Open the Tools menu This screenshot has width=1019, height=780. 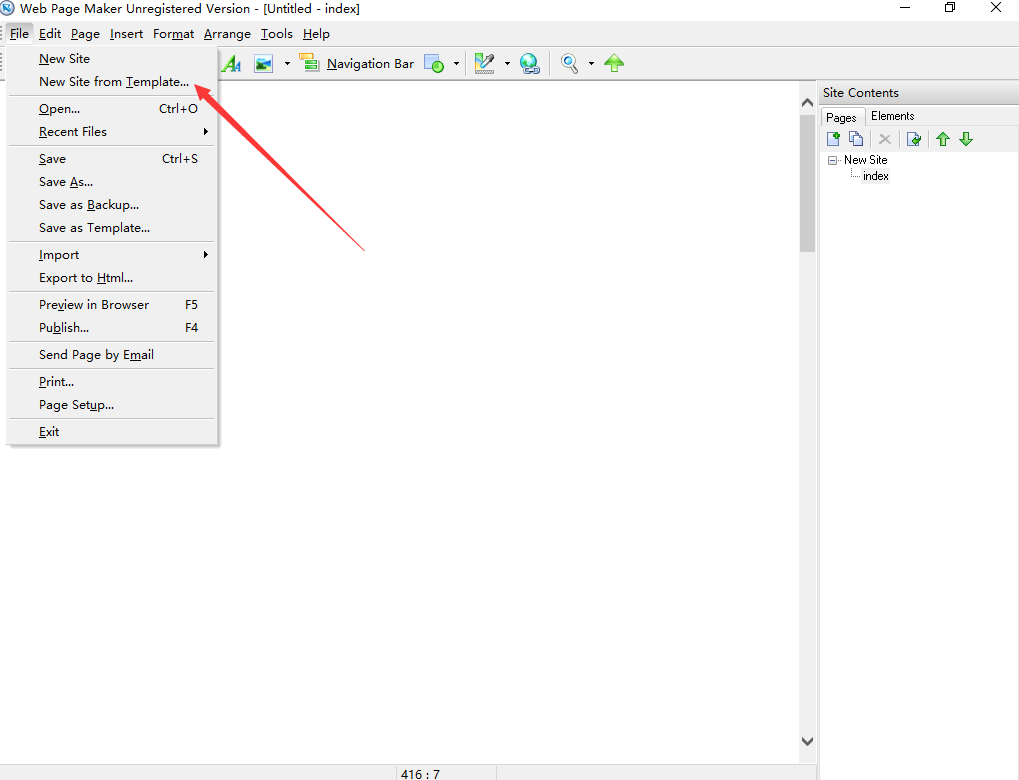pyautogui.click(x=276, y=33)
